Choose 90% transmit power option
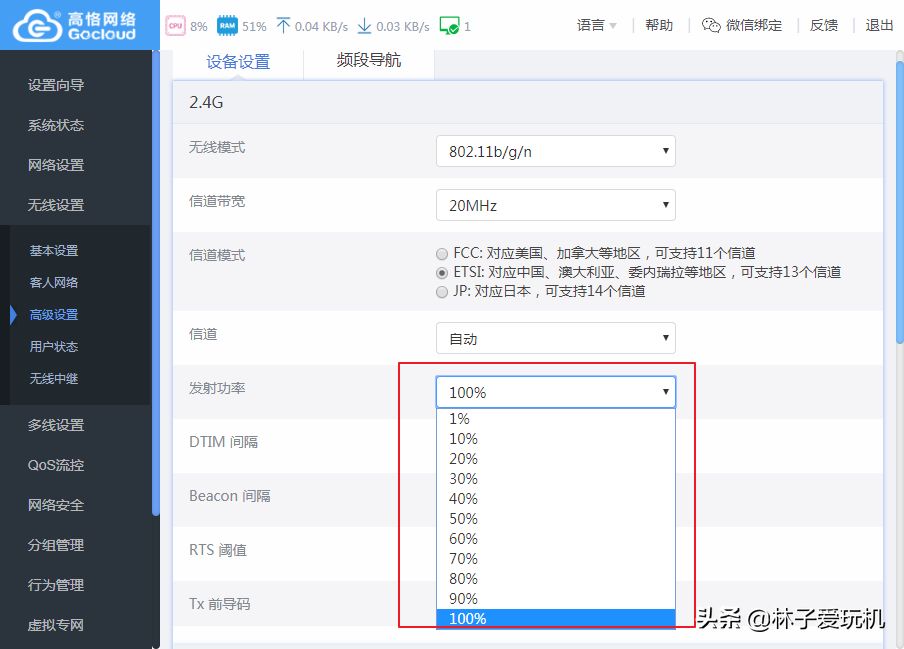Viewport: 904px width, 649px height. pyautogui.click(x=556, y=598)
